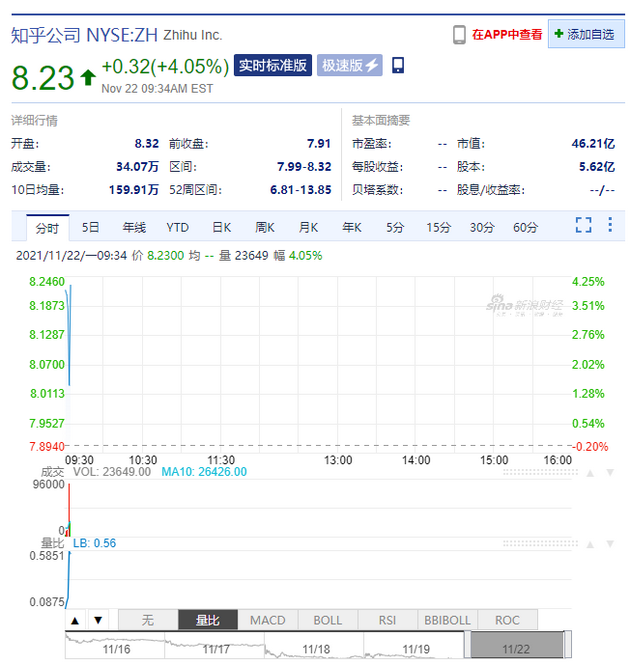Switch to 周K candlestick tab
The height and width of the screenshot is (665, 630).
[x=265, y=228]
